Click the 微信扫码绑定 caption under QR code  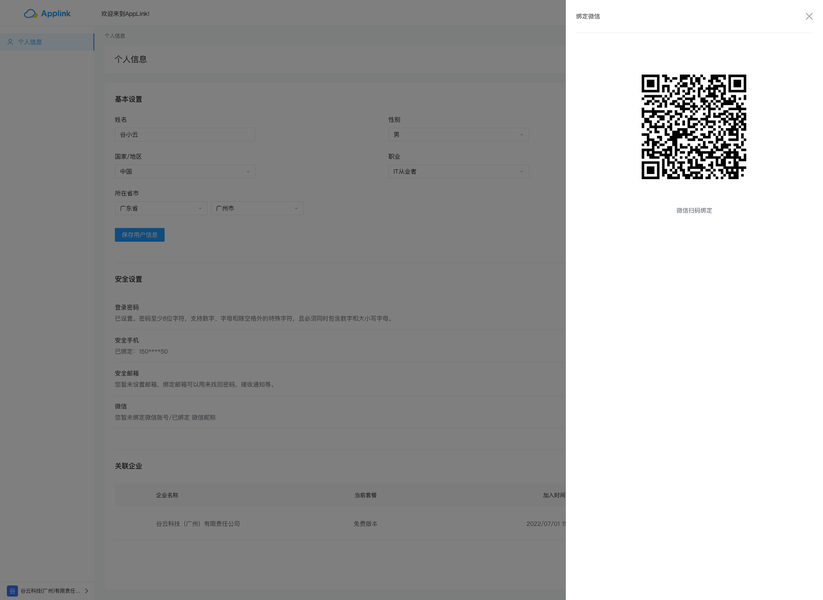point(694,210)
